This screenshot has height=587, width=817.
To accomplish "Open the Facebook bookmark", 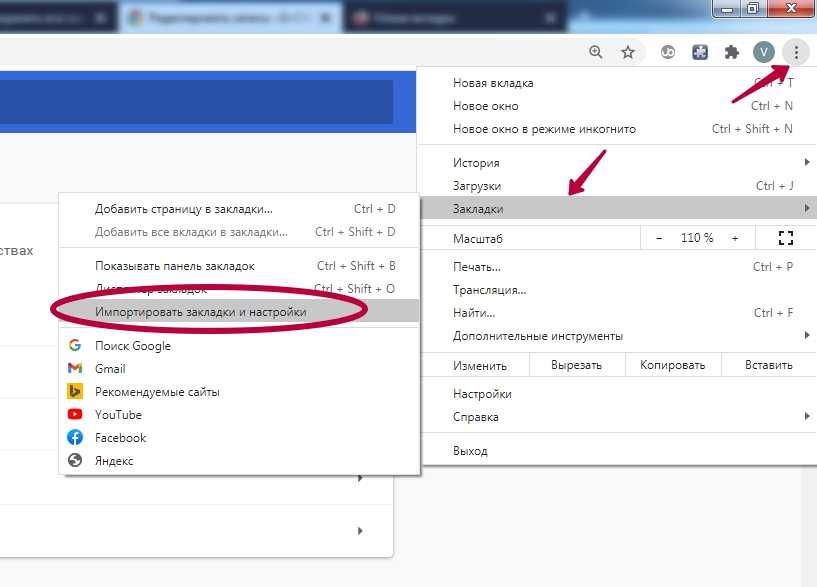I will [x=120, y=438].
